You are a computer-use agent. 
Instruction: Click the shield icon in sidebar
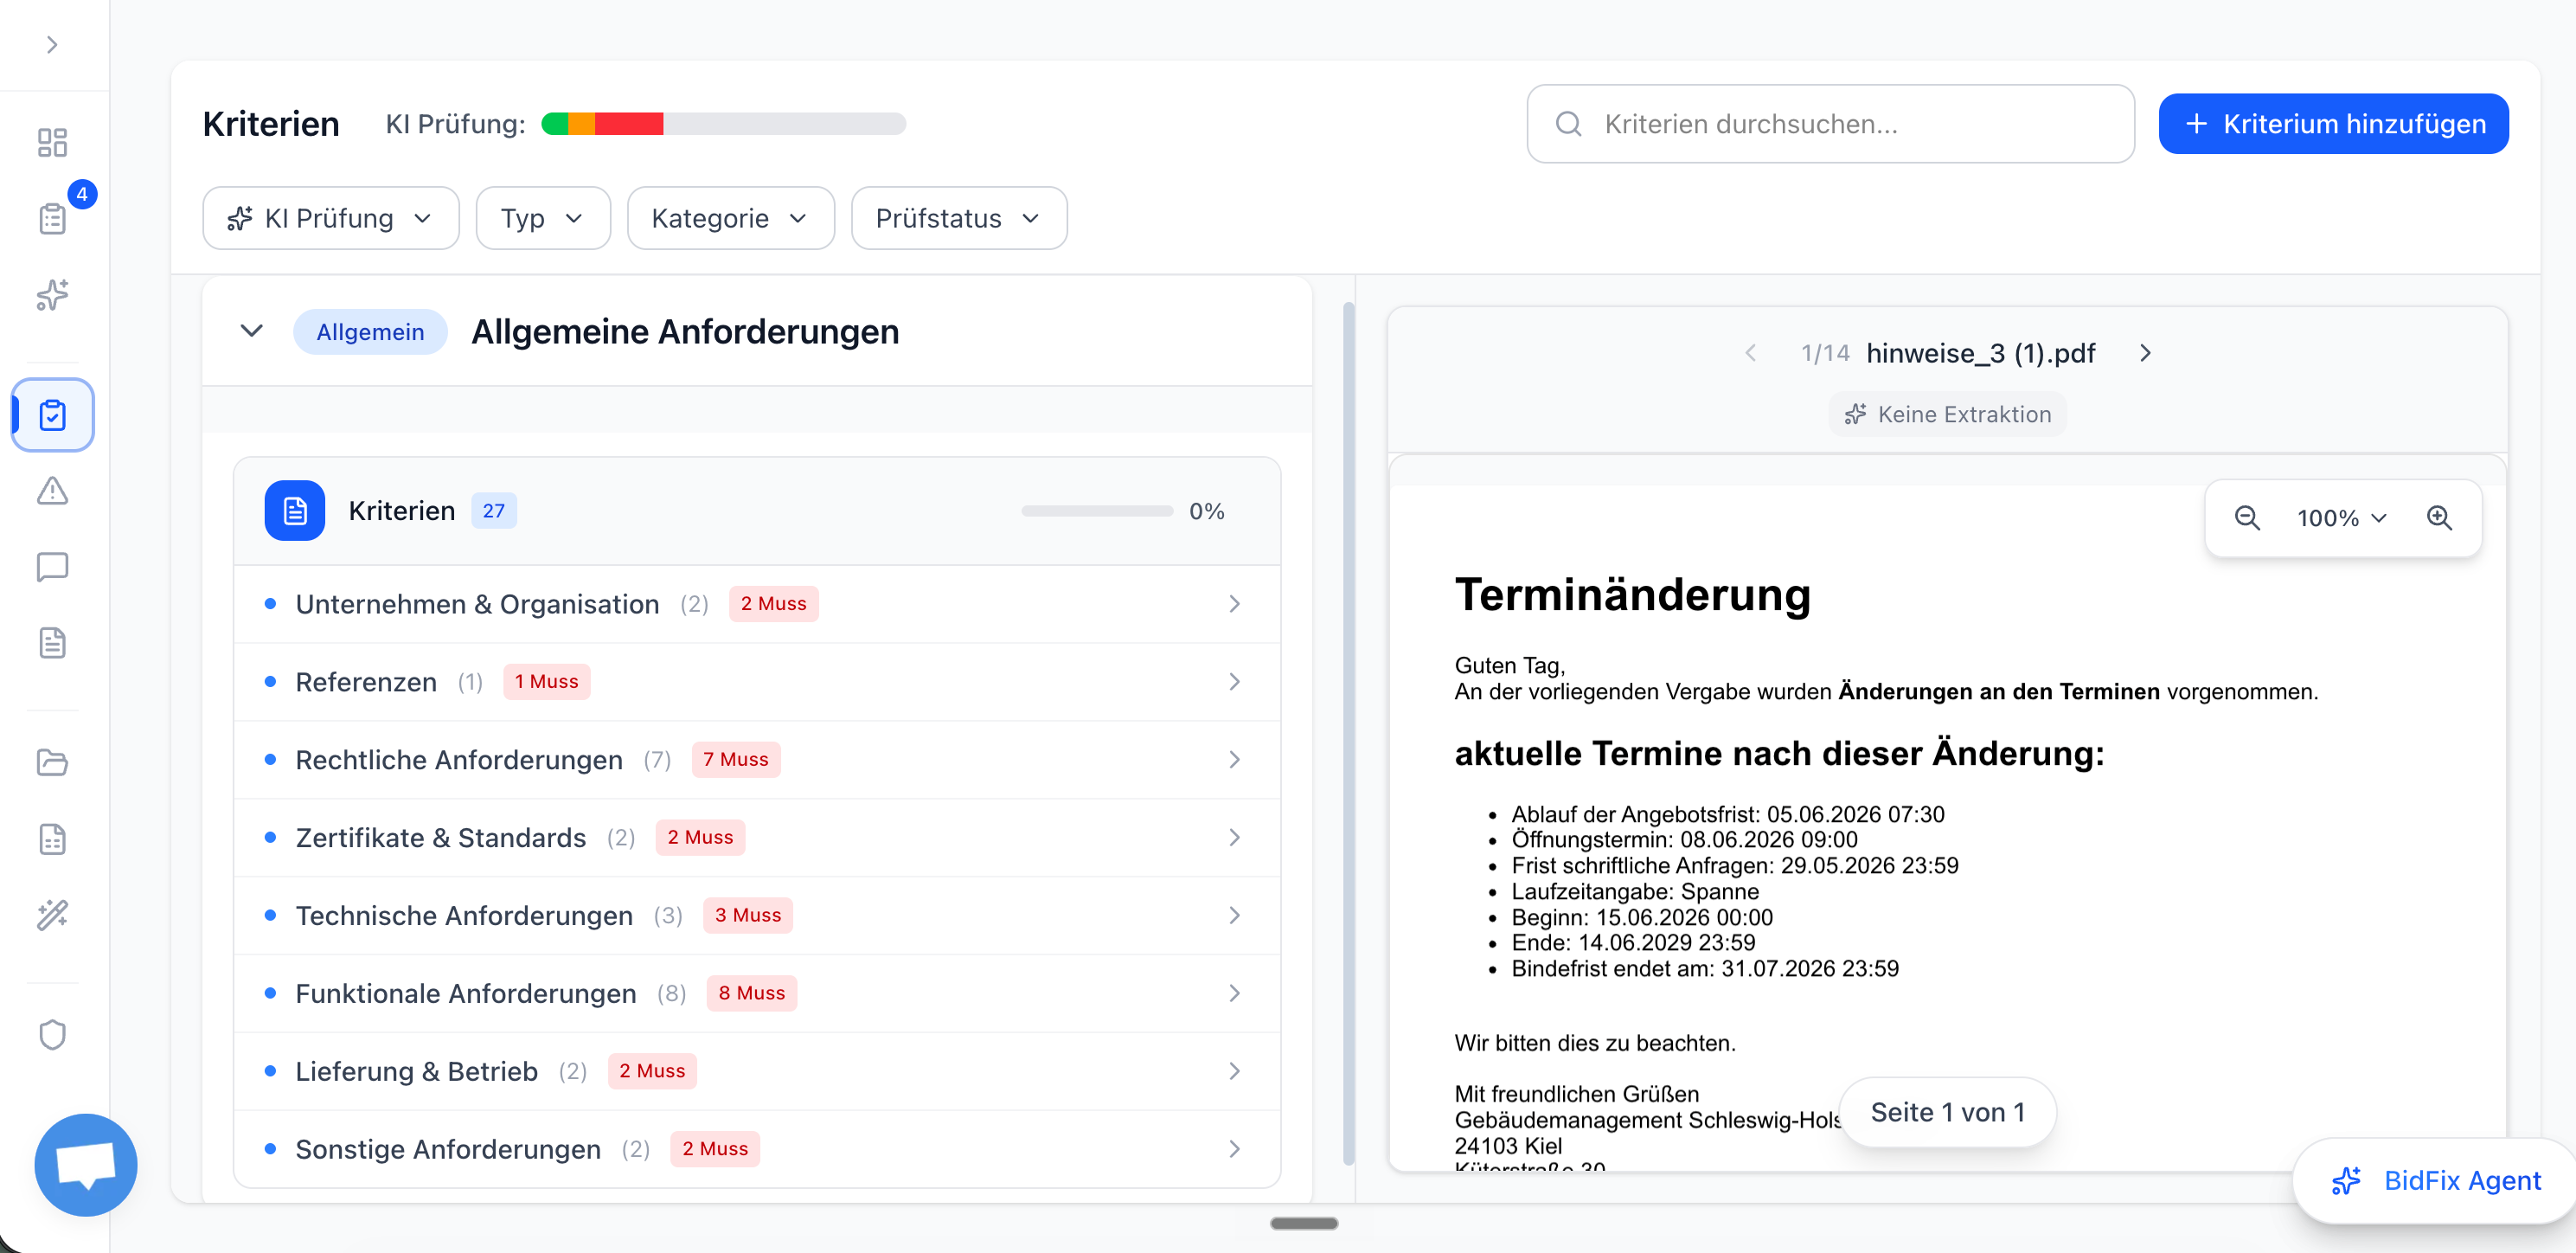pyautogui.click(x=52, y=1034)
